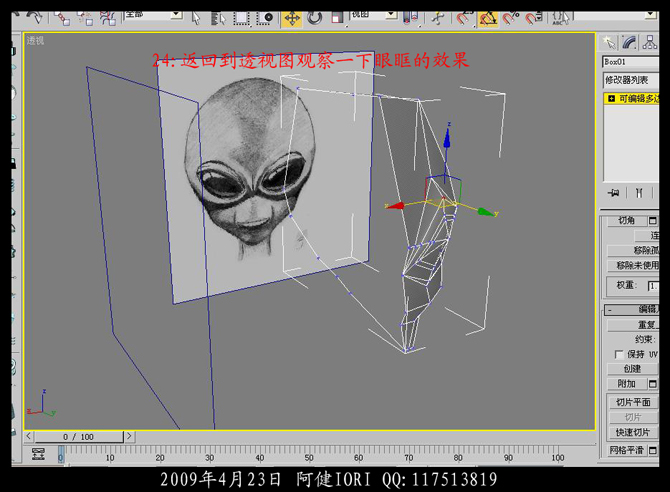Screen dimensions: 670x492
Task: Toggle the Show End Result icon
Action: (639, 193)
